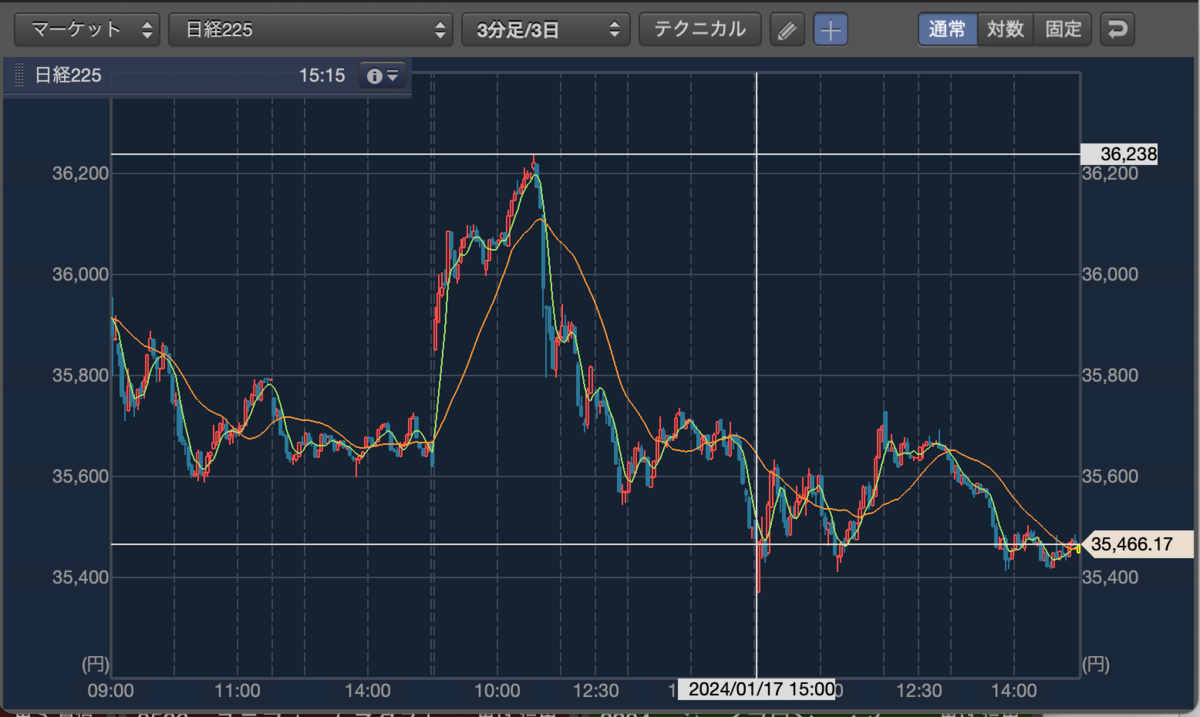Click the upper horizontal high-price line

(596, 154)
